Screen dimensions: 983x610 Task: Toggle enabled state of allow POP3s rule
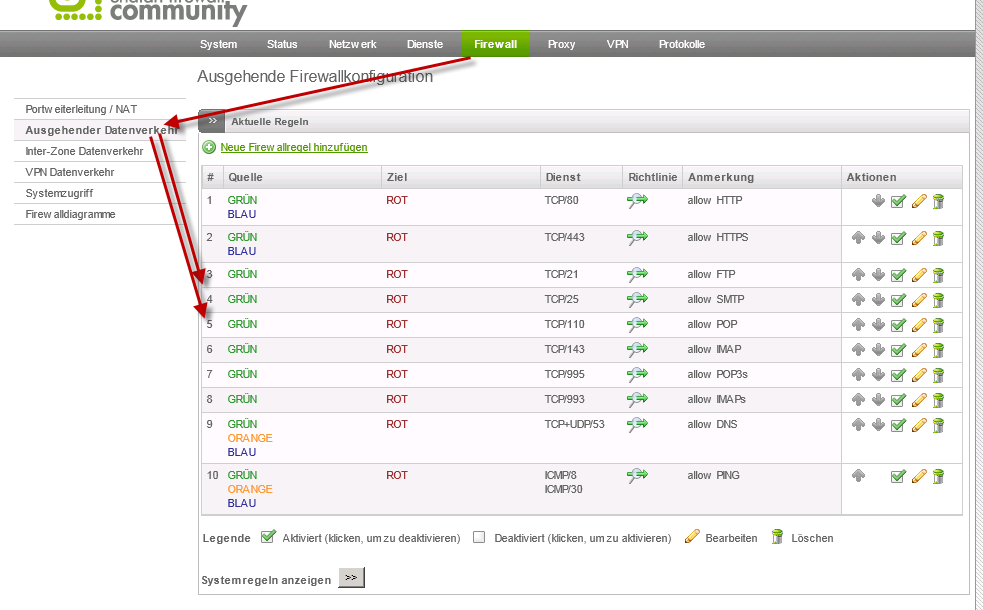click(898, 376)
